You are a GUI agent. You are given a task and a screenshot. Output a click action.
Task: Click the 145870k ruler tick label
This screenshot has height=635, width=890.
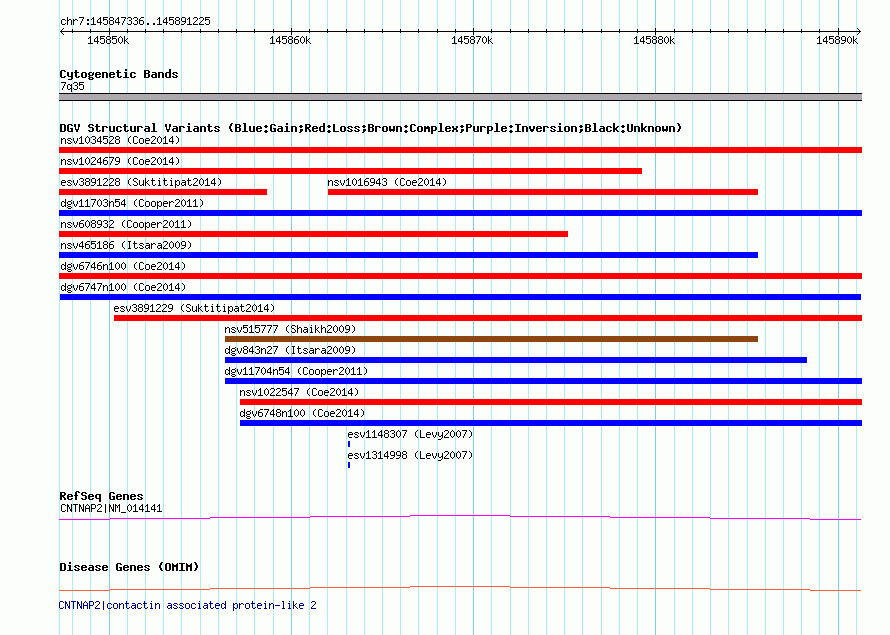coord(472,40)
